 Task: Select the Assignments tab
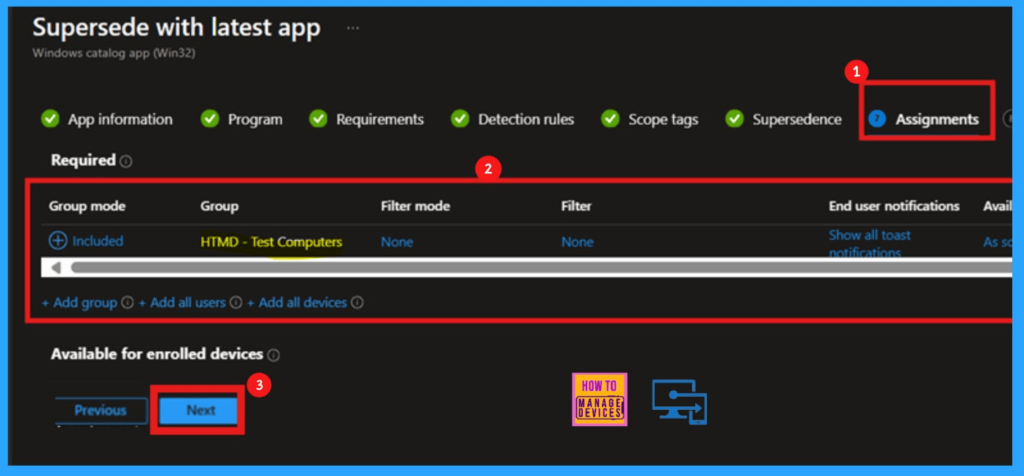(937, 119)
